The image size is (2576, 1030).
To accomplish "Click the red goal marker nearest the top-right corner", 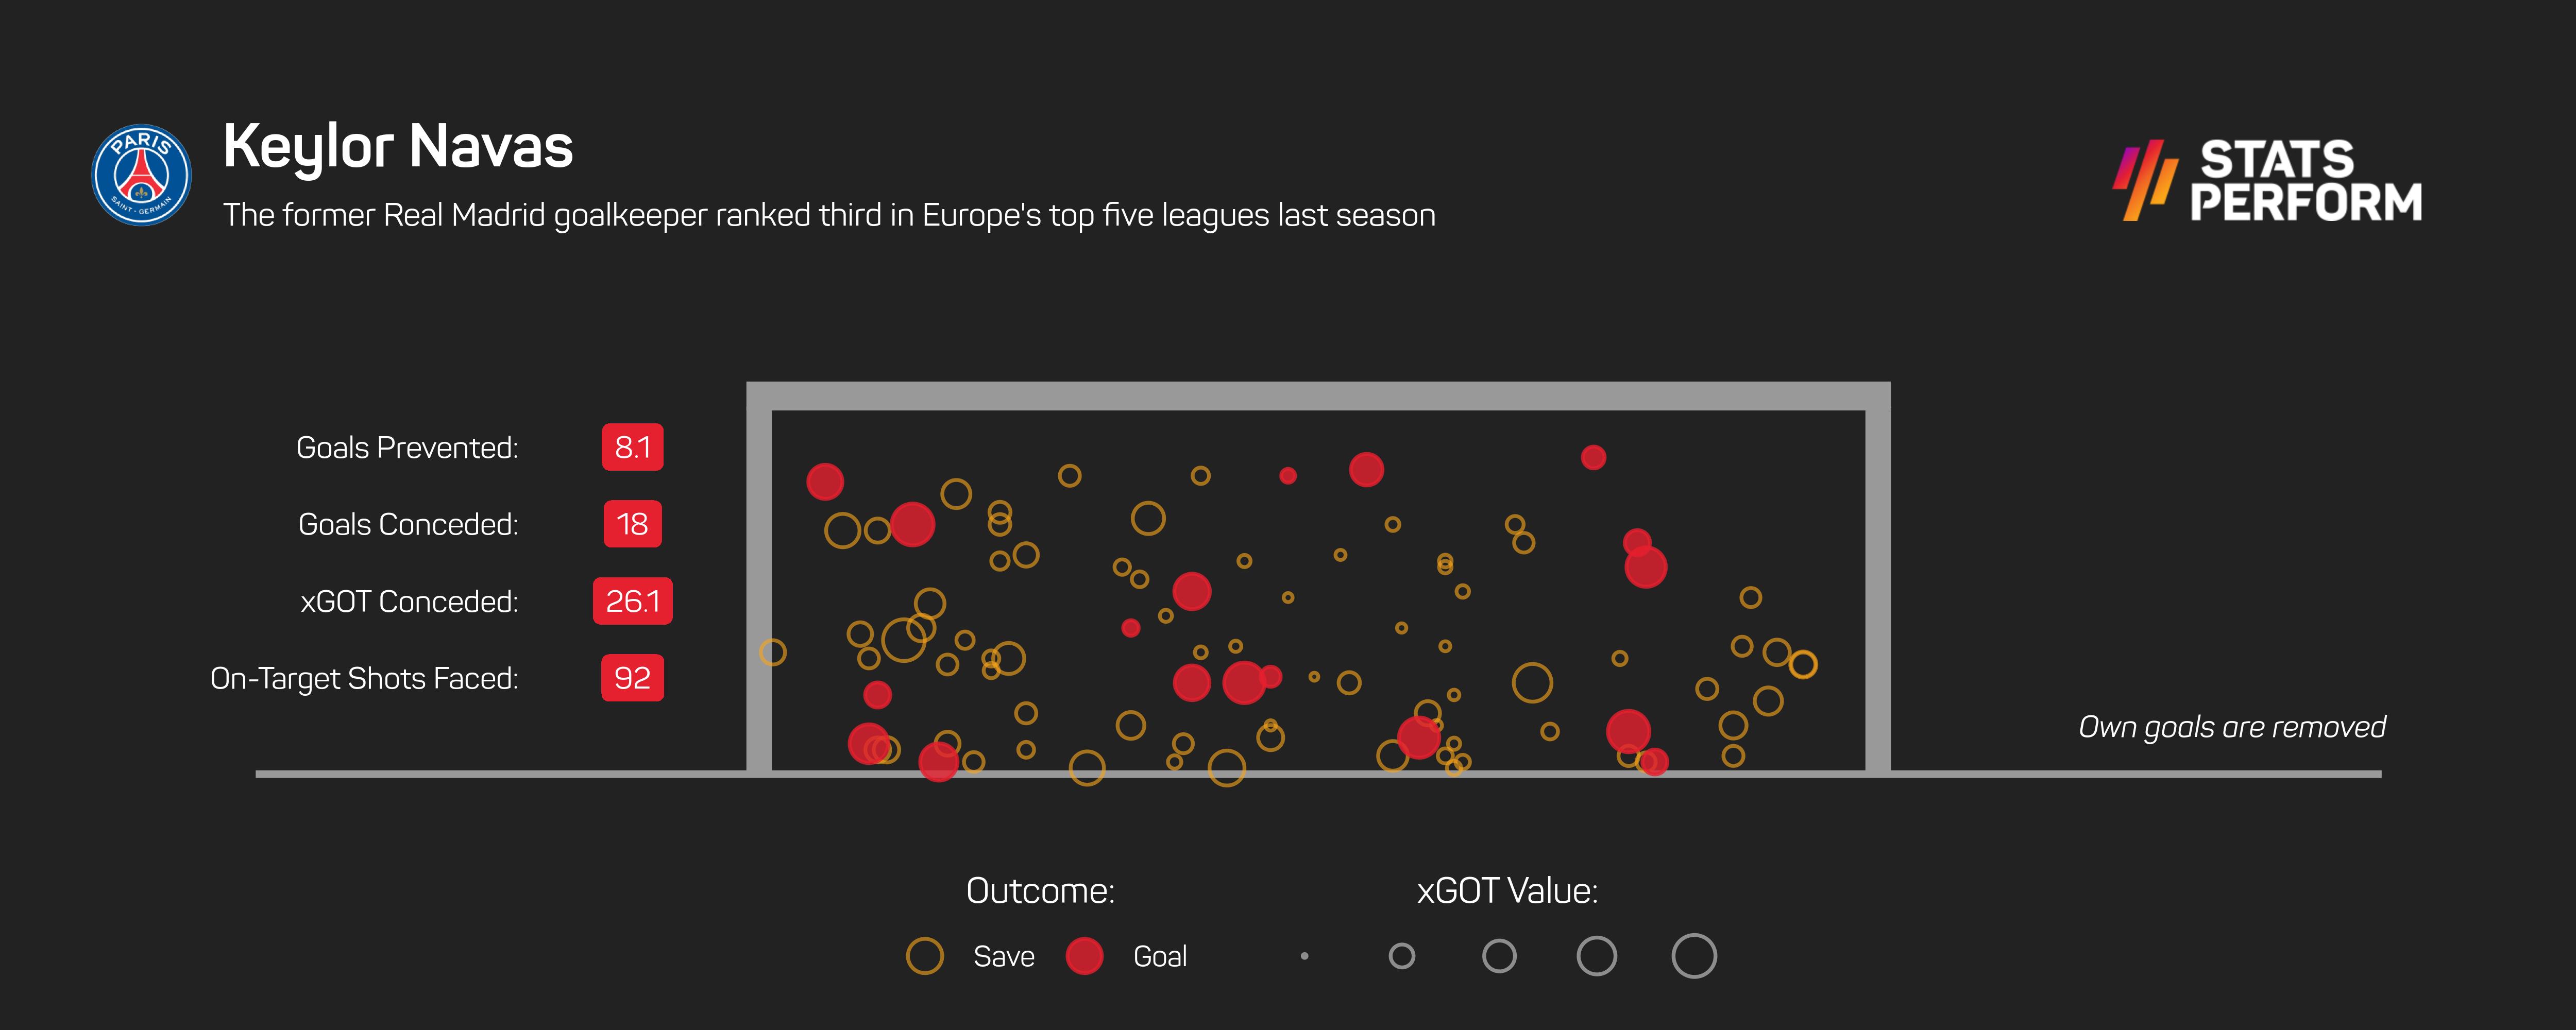I will coord(1593,457).
